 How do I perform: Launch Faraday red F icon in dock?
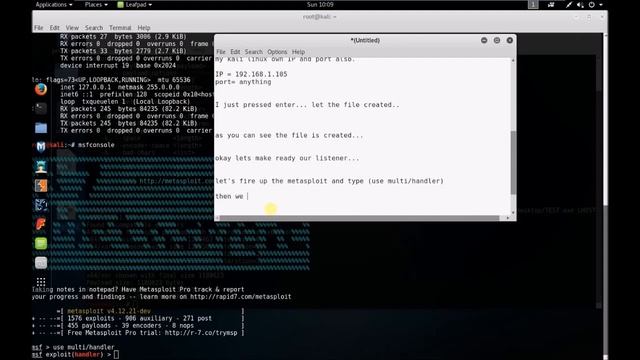pos(41,224)
